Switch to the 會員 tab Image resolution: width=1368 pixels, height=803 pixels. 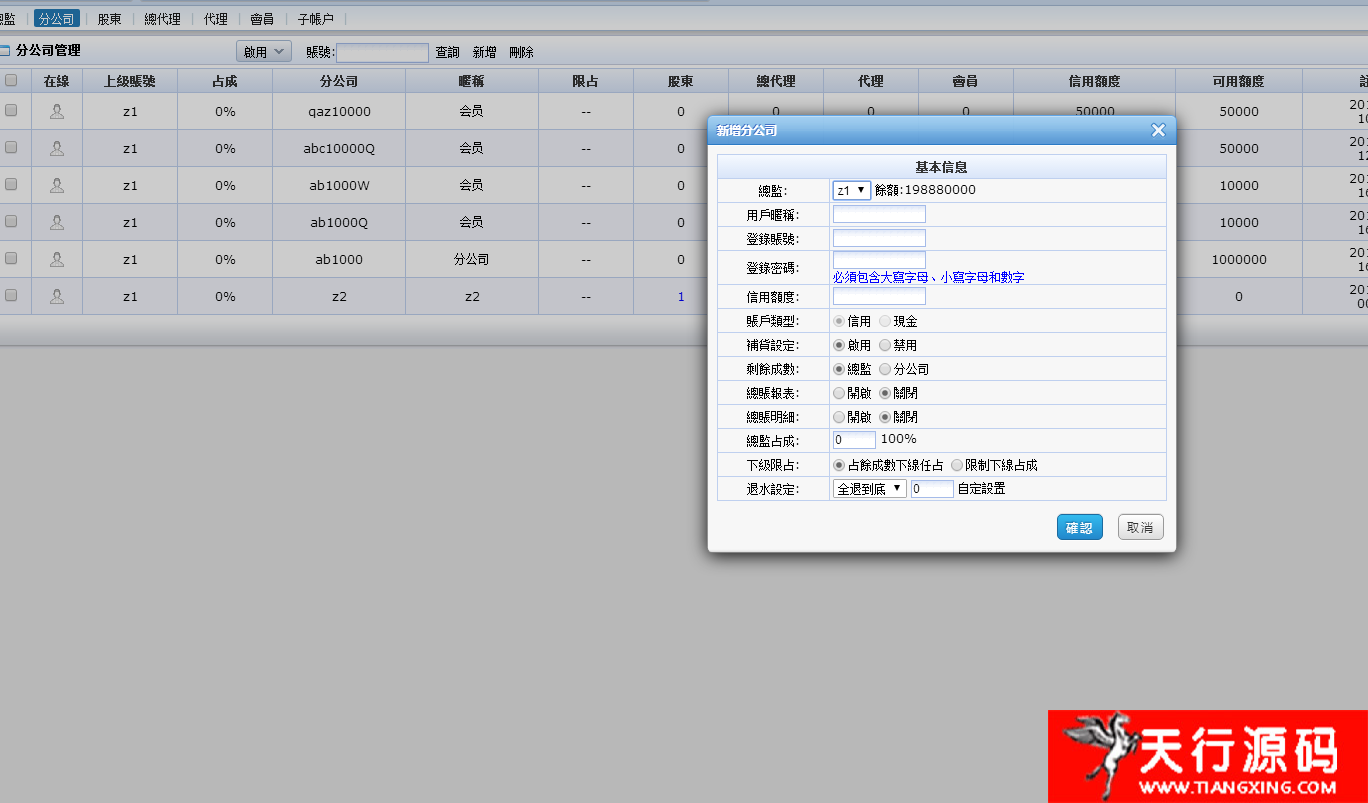coord(262,19)
